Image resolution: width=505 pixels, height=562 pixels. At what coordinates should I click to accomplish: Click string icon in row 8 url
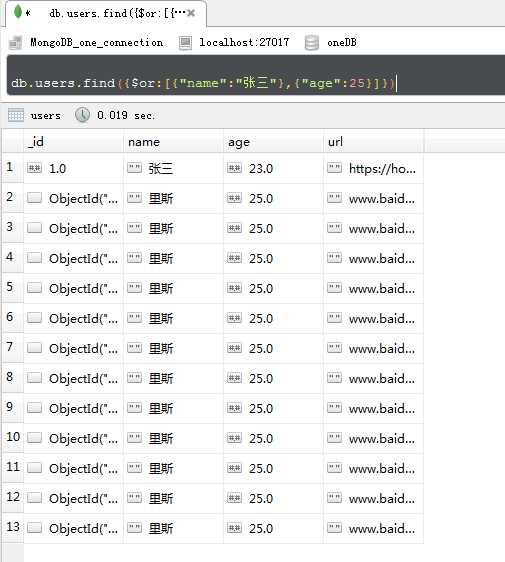334,378
